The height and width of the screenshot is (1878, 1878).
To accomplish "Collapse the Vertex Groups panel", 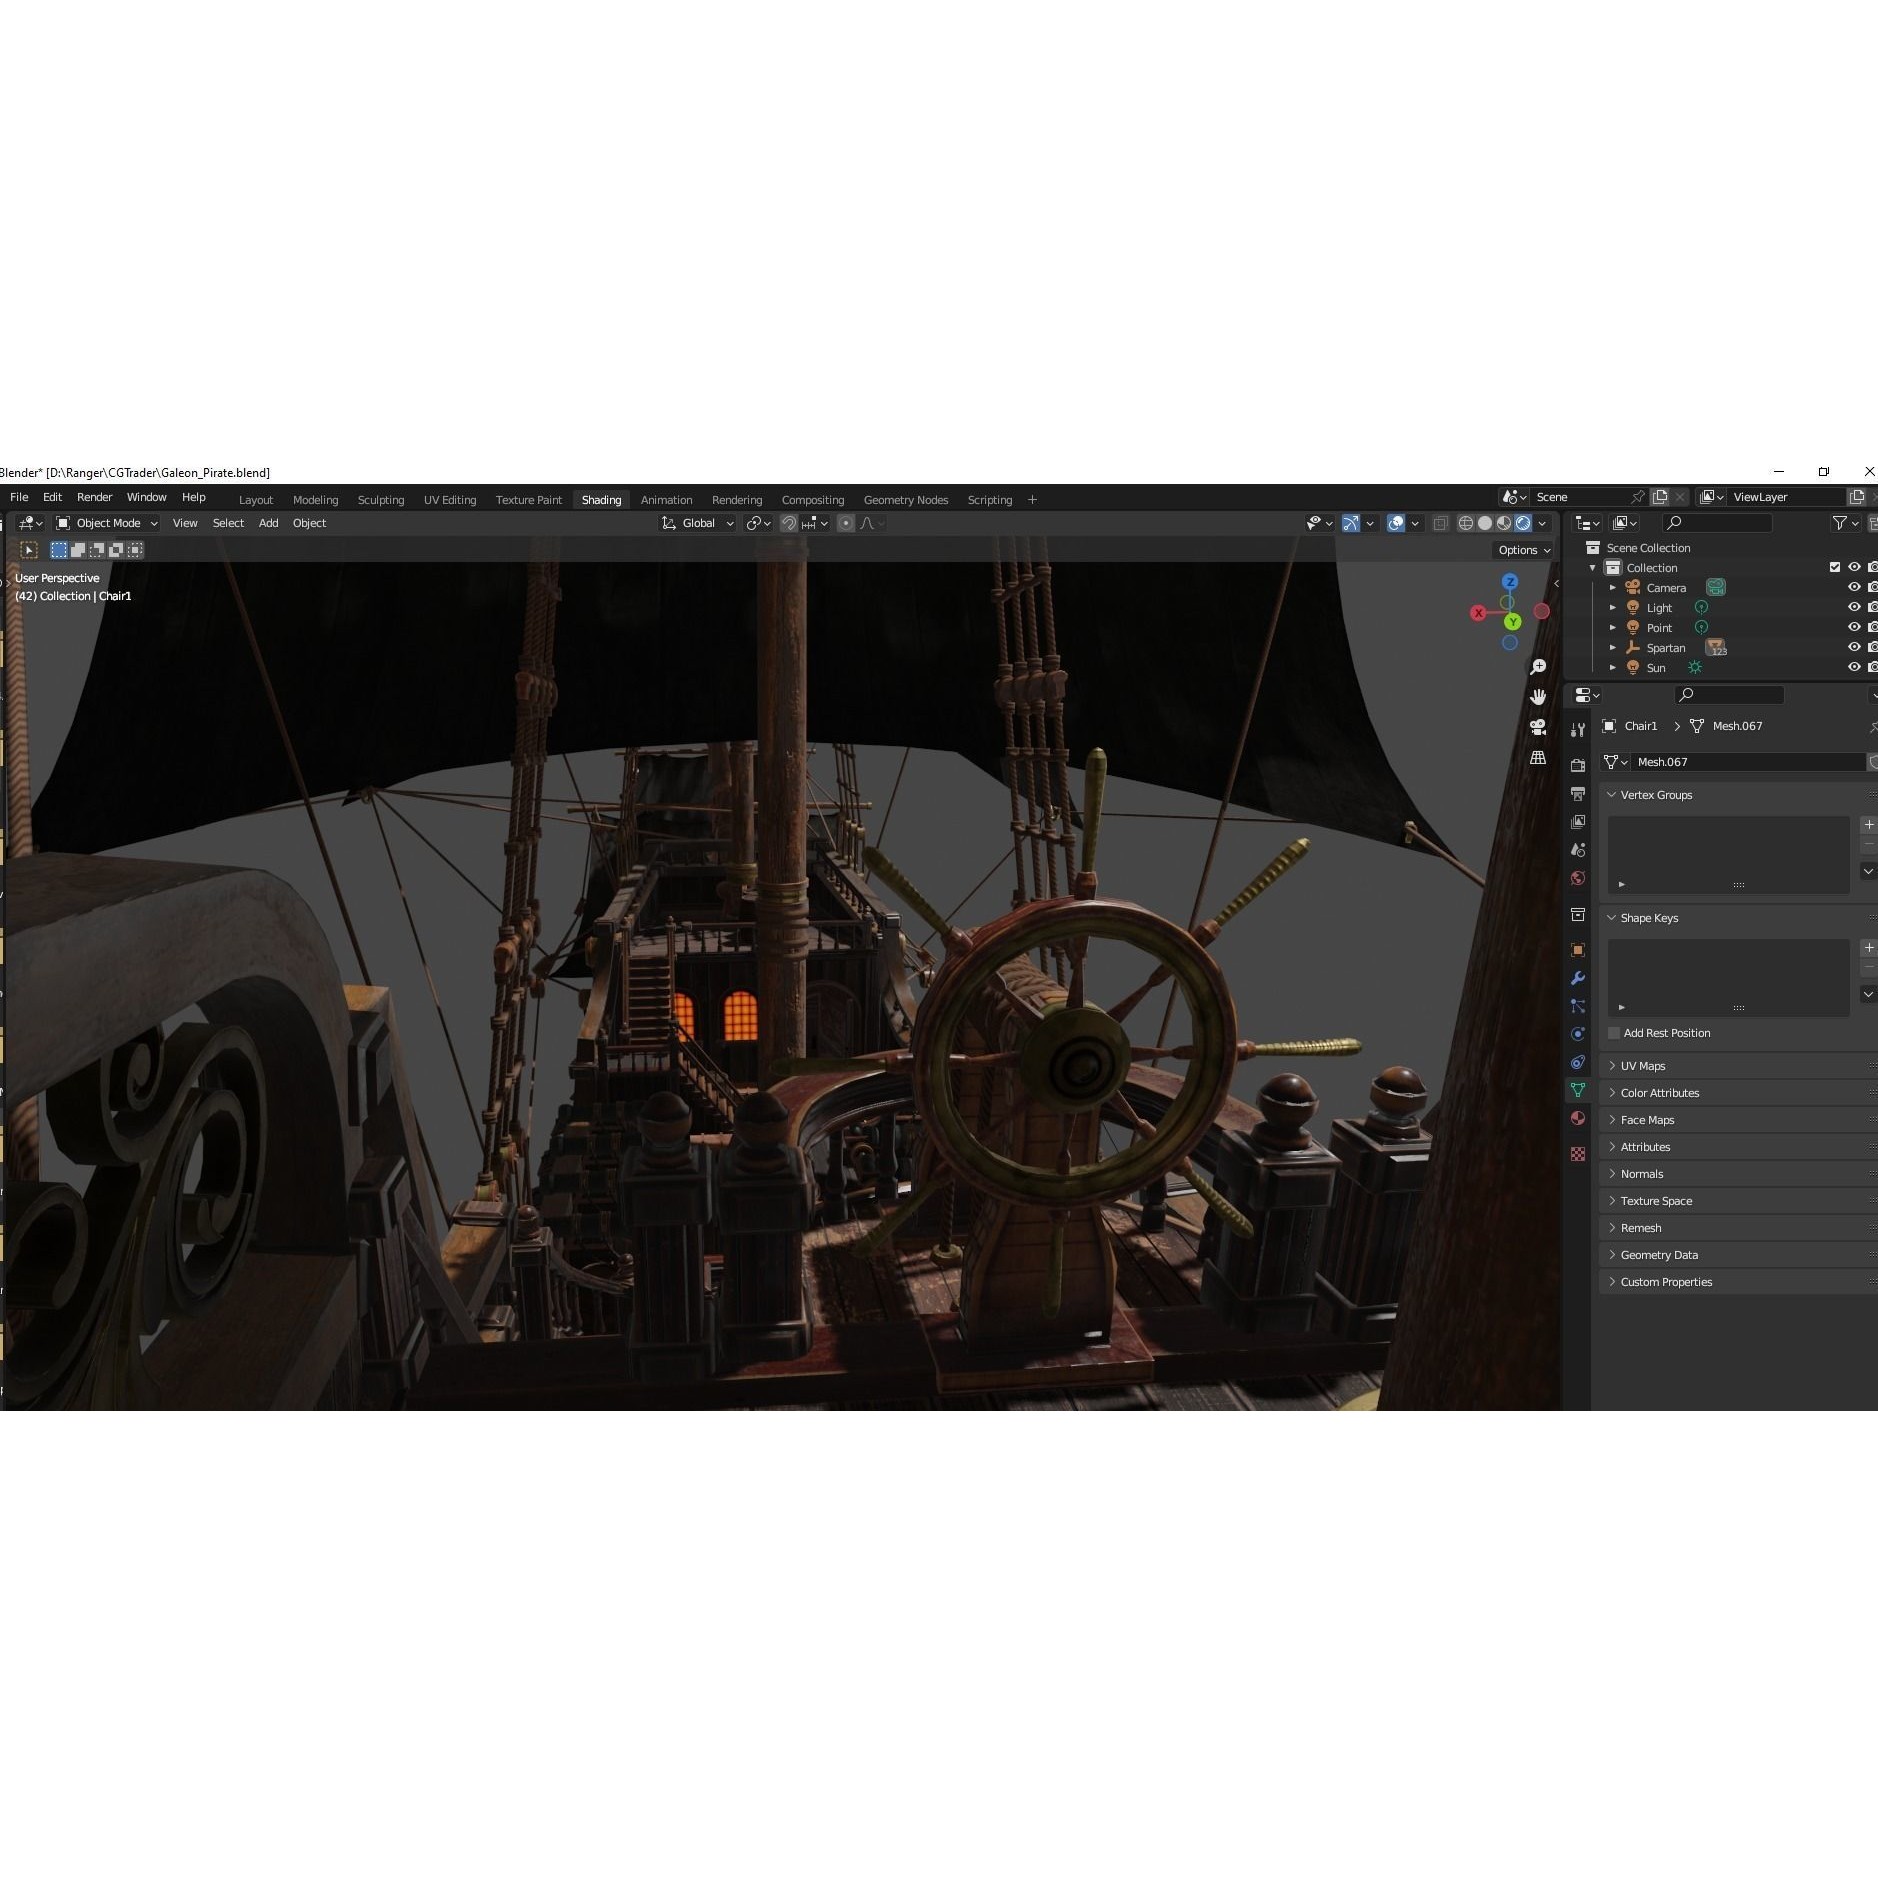I will point(1612,794).
